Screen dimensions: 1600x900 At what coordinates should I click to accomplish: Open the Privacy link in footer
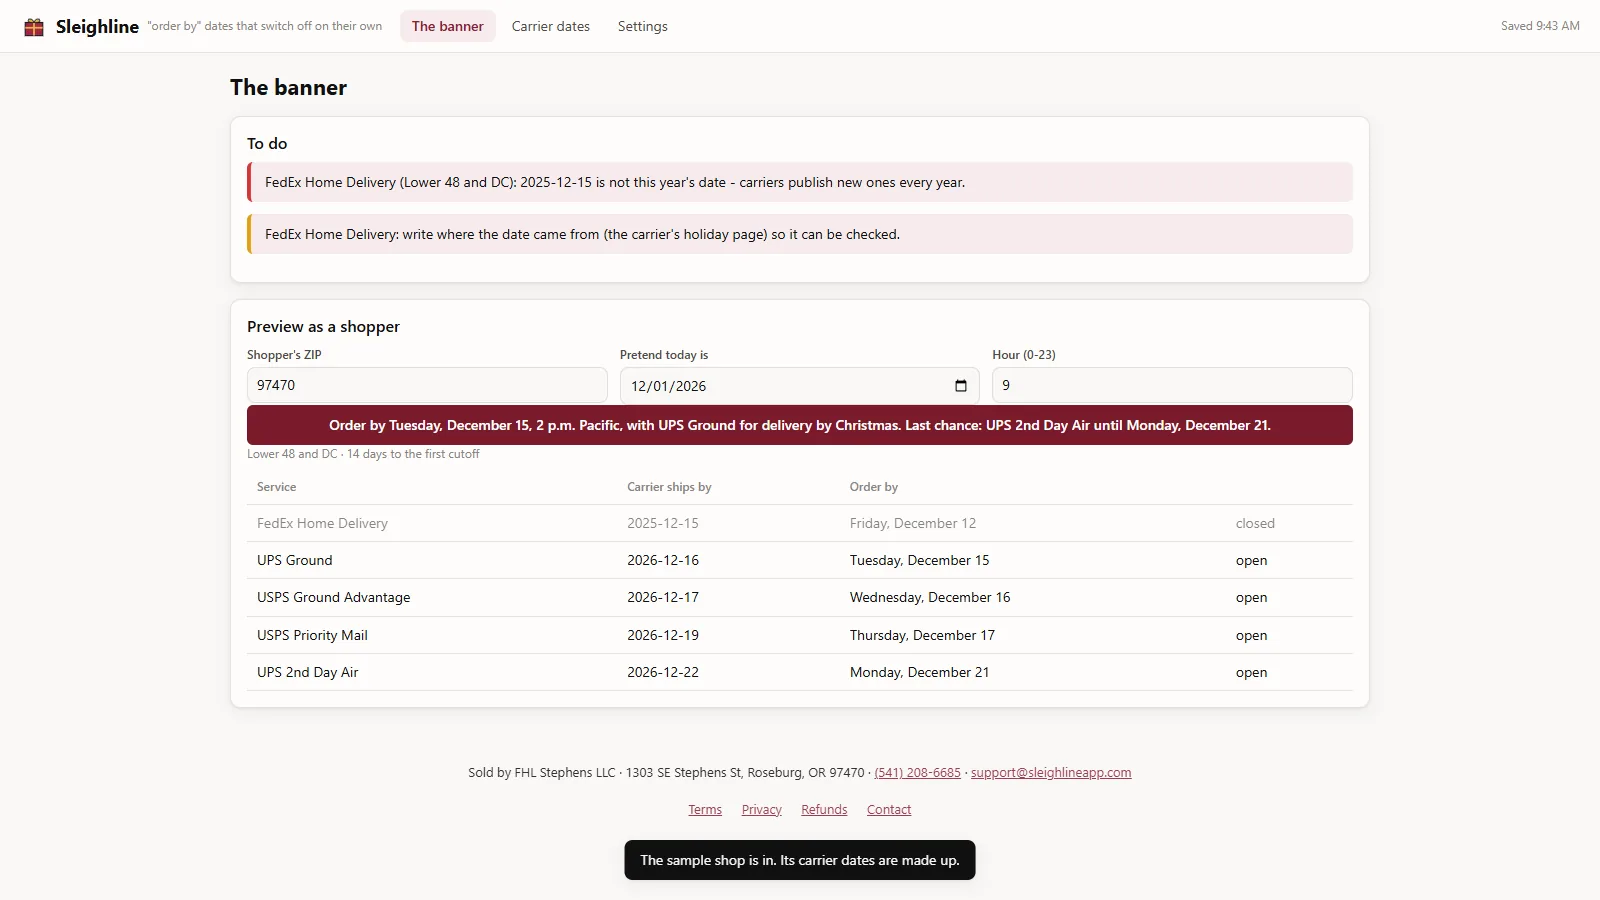762,810
